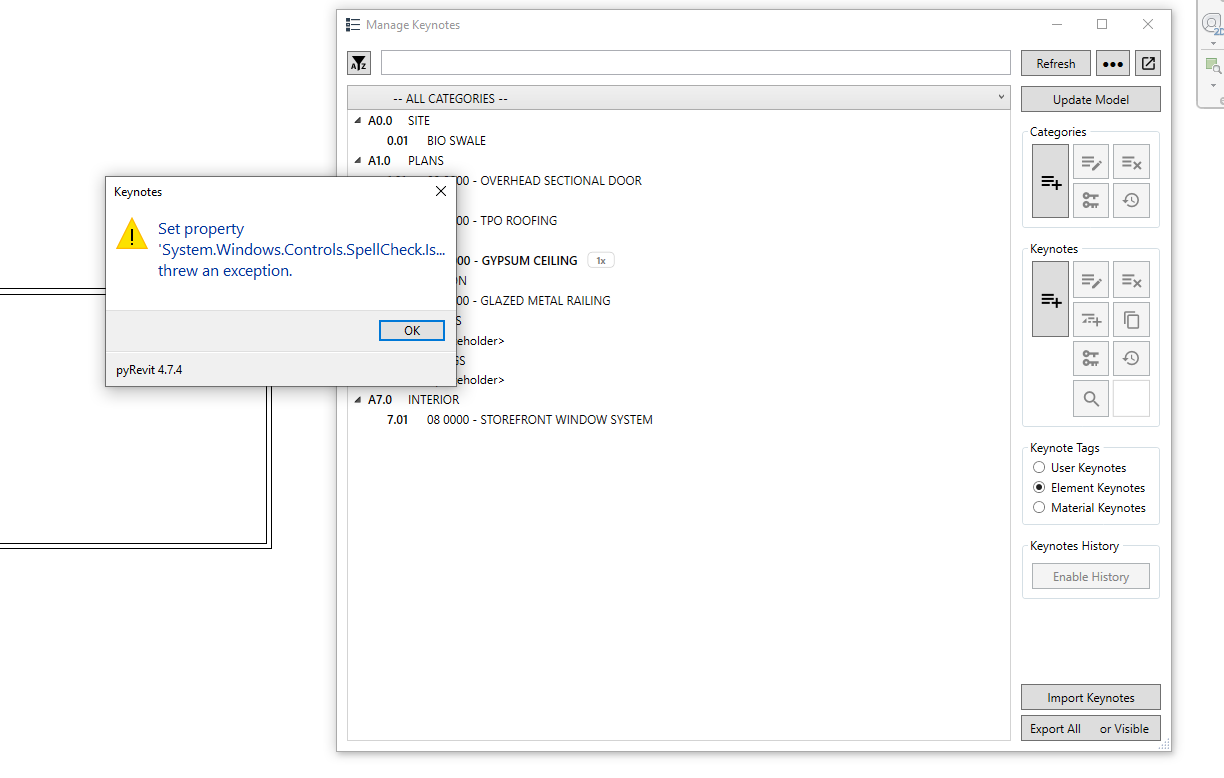Click the re-key keynote icon

pyautogui.click(x=1091, y=358)
